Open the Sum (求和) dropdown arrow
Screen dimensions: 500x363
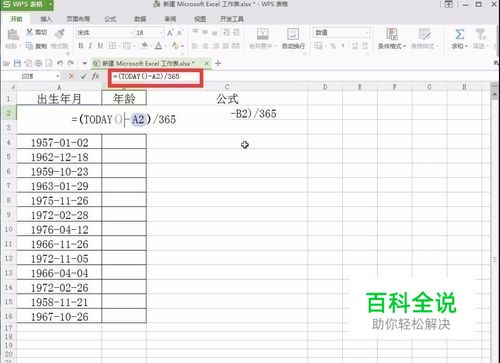[466, 46]
